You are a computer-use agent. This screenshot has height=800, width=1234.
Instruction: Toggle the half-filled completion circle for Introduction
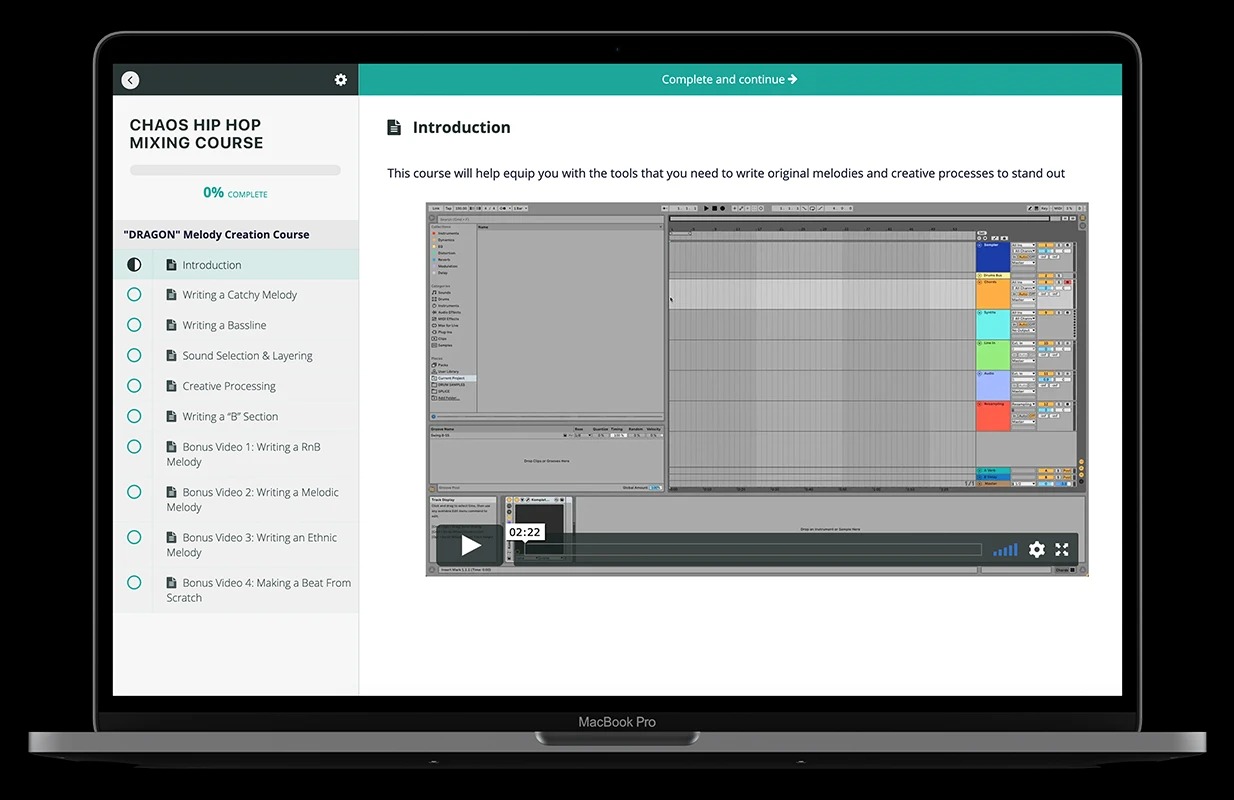(x=134, y=265)
